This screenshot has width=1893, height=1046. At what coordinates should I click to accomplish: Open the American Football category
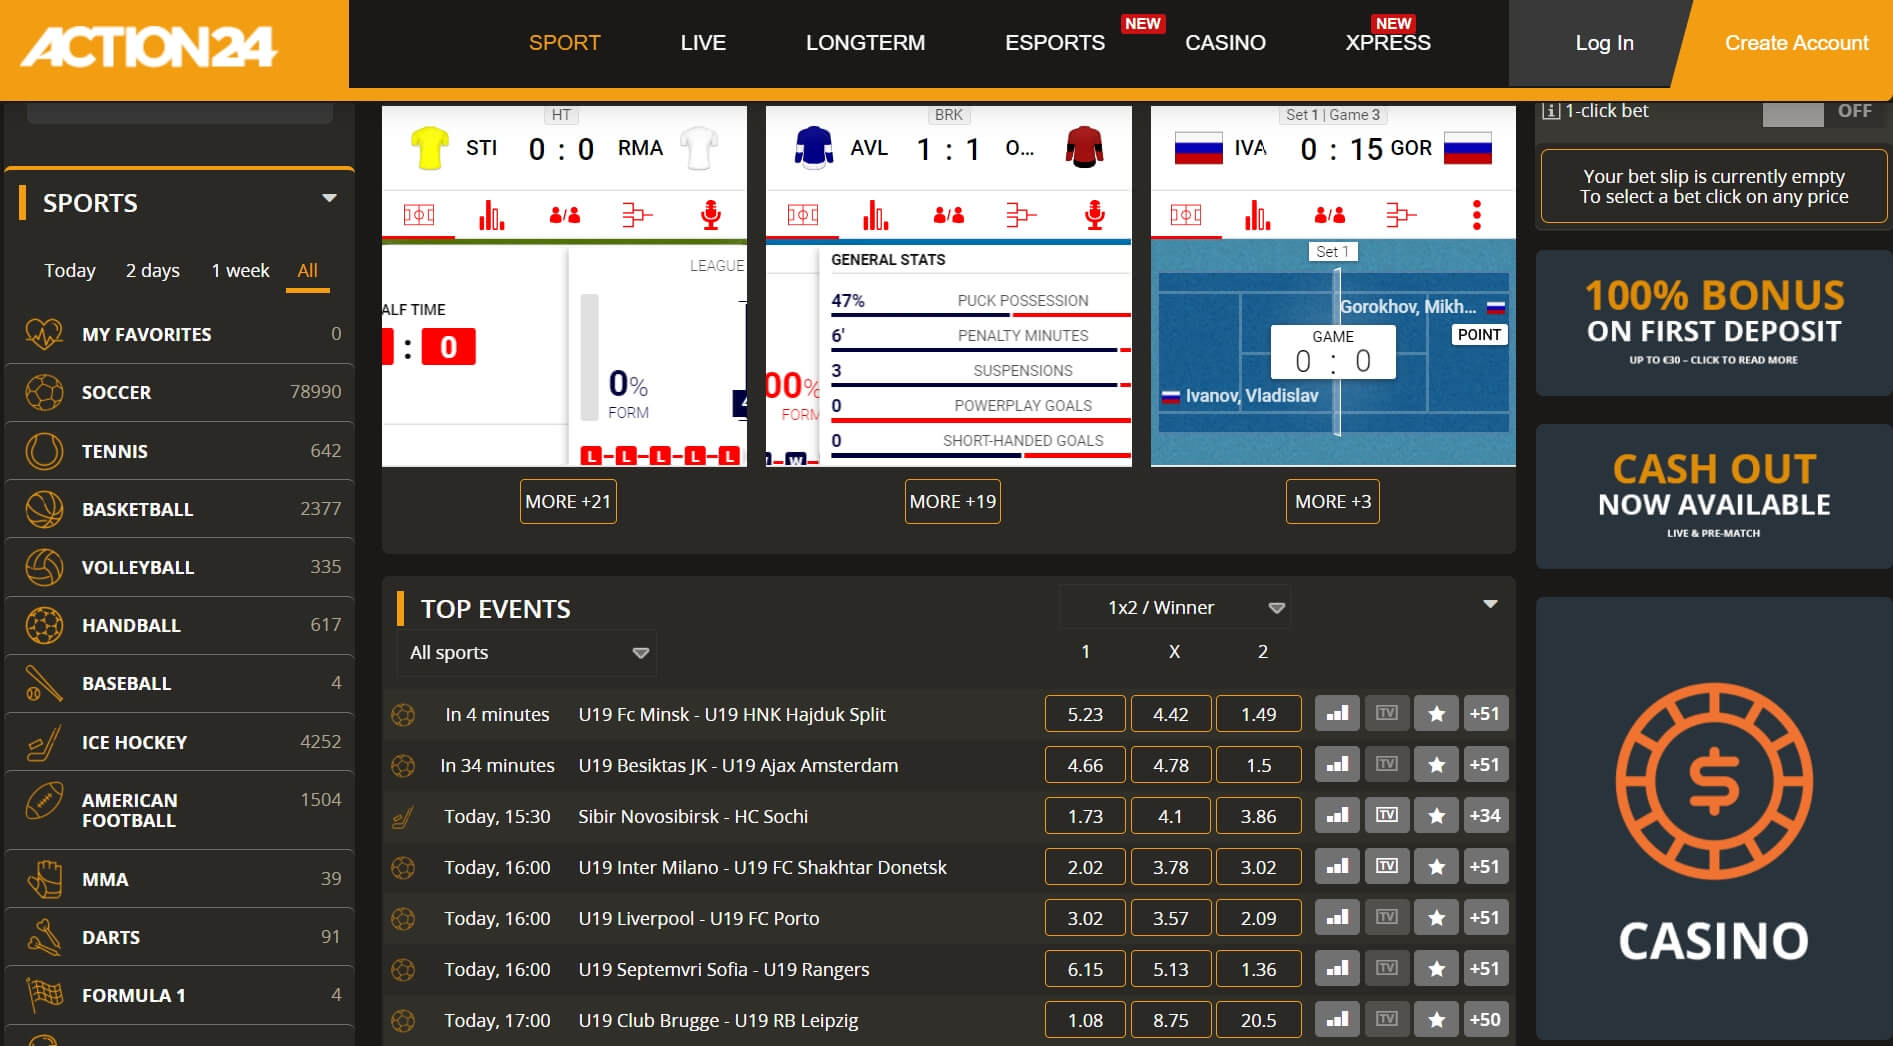(180, 810)
